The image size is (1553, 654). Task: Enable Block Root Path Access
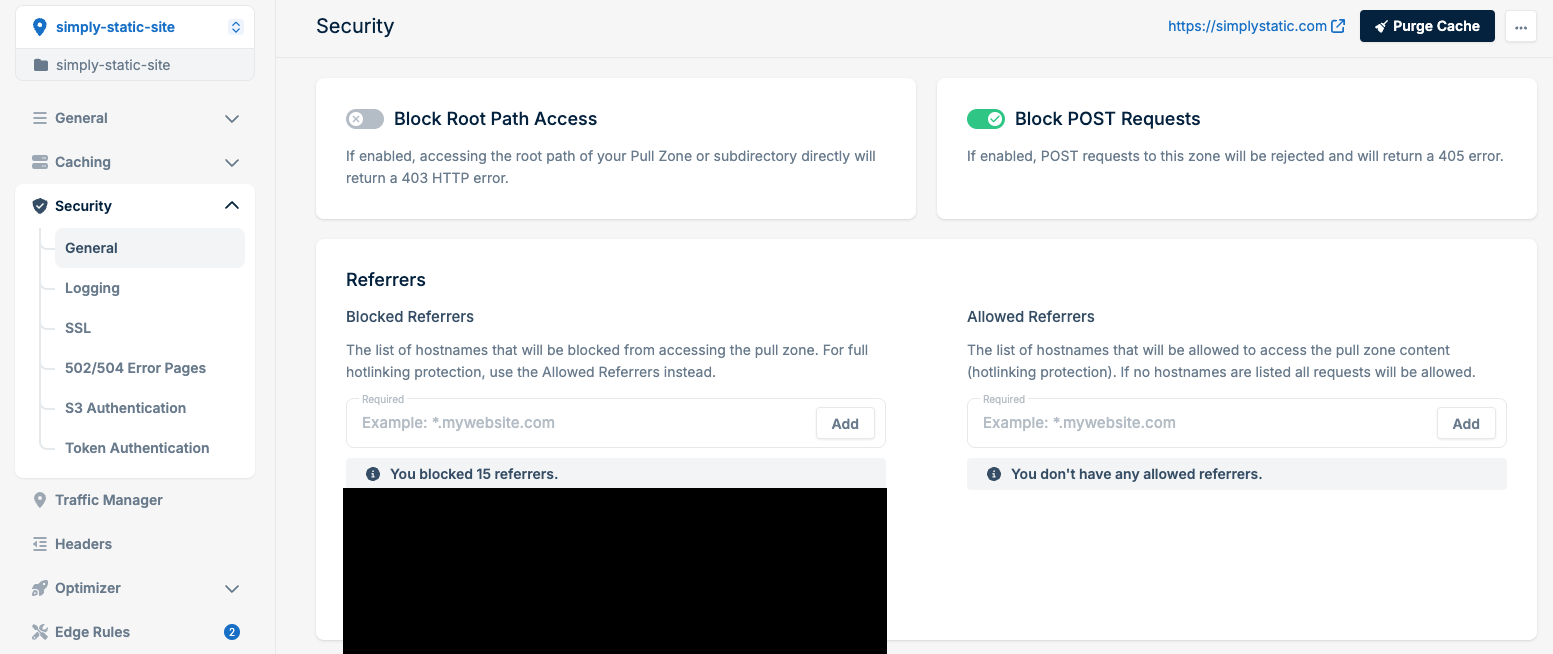[x=364, y=118]
